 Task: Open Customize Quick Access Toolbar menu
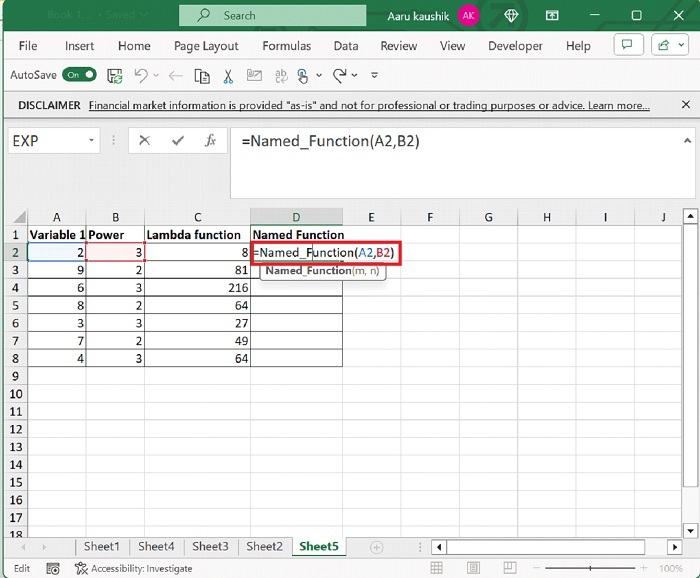375,75
